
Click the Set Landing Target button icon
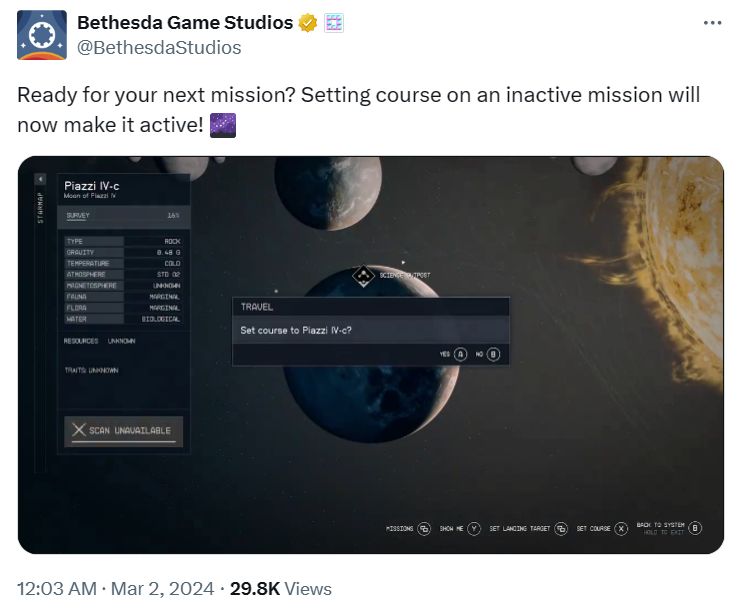(561, 528)
